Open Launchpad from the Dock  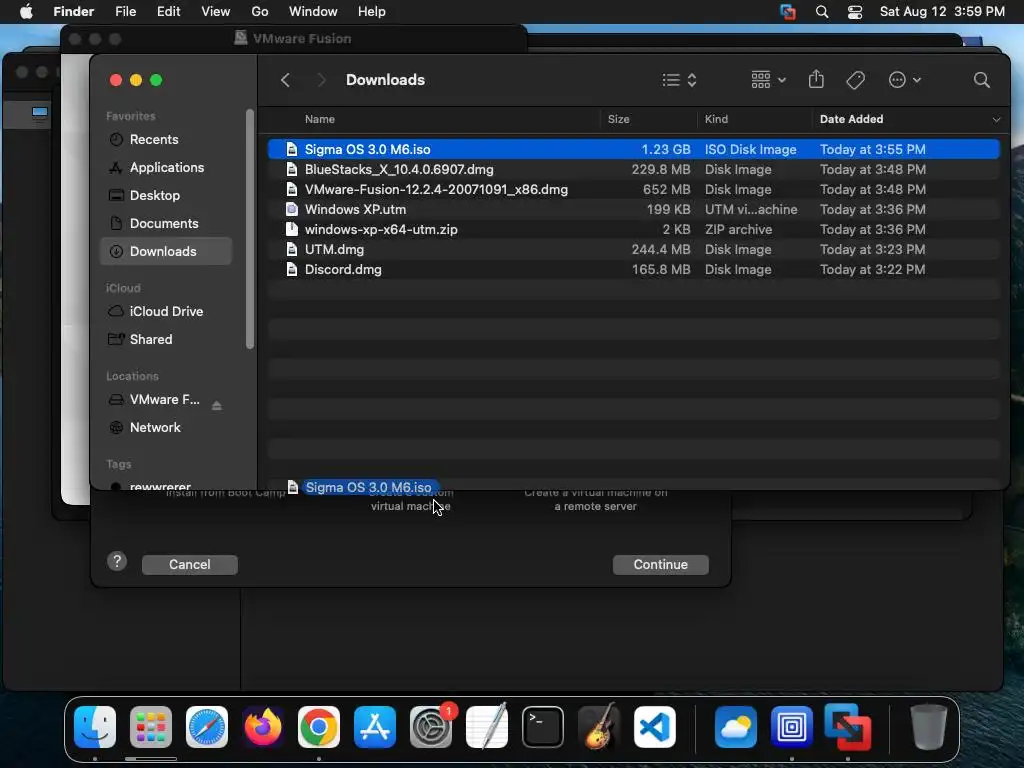(x=151, y=727)
